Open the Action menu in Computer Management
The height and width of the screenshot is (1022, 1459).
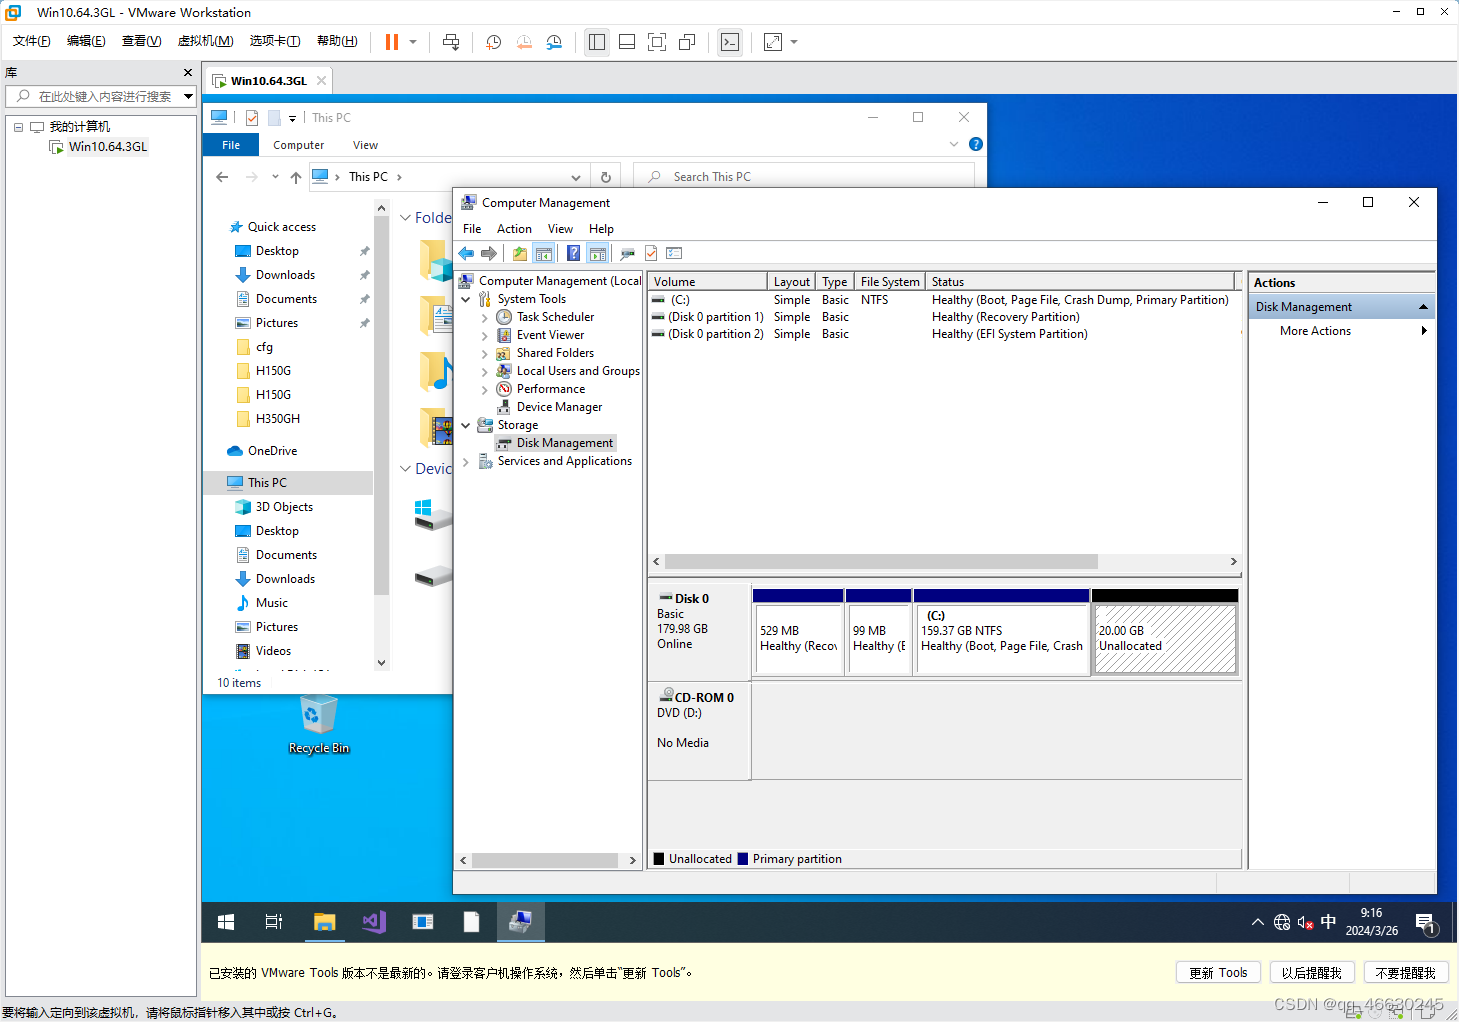tap(514, 229)
